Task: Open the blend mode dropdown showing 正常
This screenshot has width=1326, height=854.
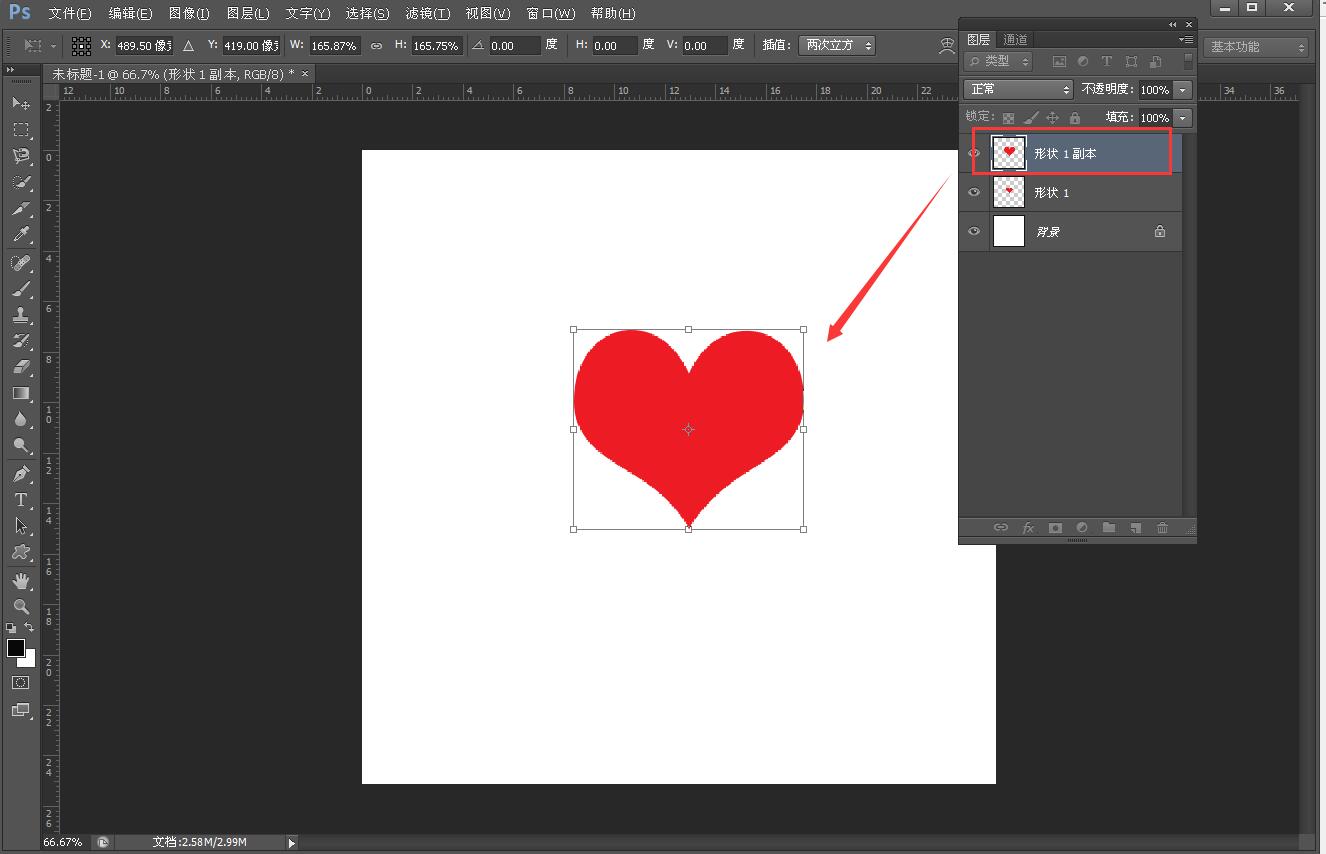Action: click(1016, 89)
